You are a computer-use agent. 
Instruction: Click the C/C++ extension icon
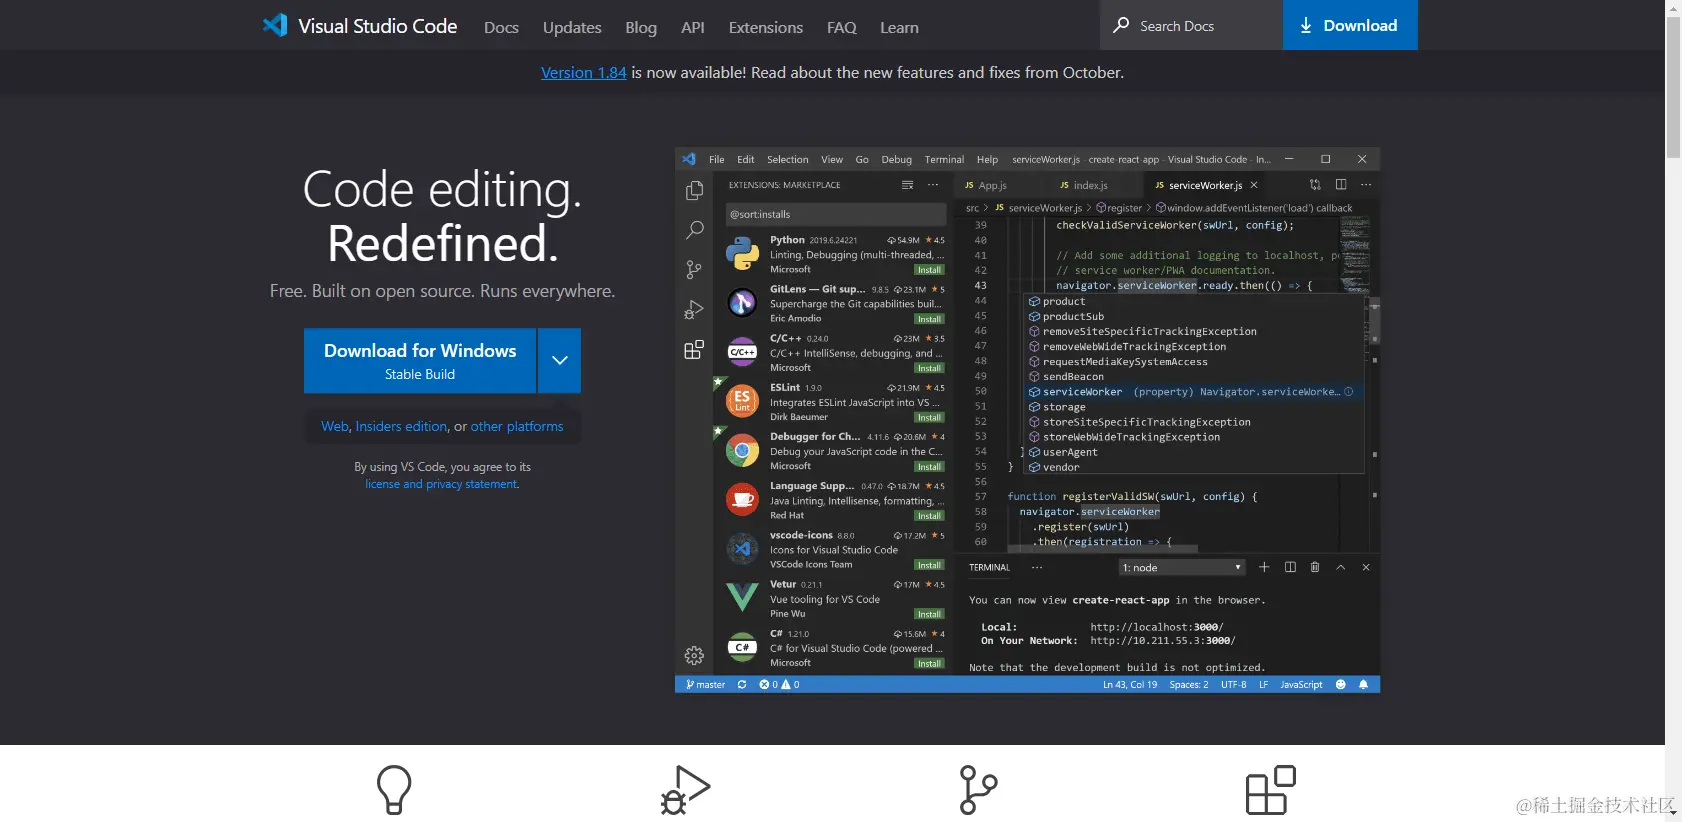pyautogui.click(x=742, y=352)
